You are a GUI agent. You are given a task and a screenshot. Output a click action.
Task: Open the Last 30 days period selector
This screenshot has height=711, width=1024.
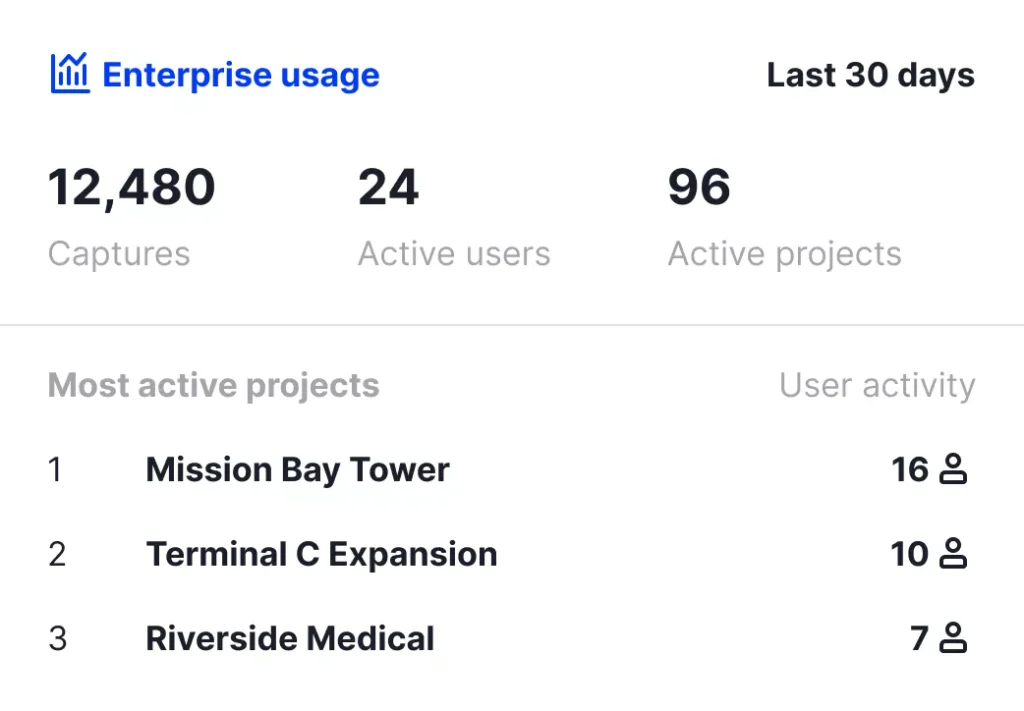click(x=871, y=75)
